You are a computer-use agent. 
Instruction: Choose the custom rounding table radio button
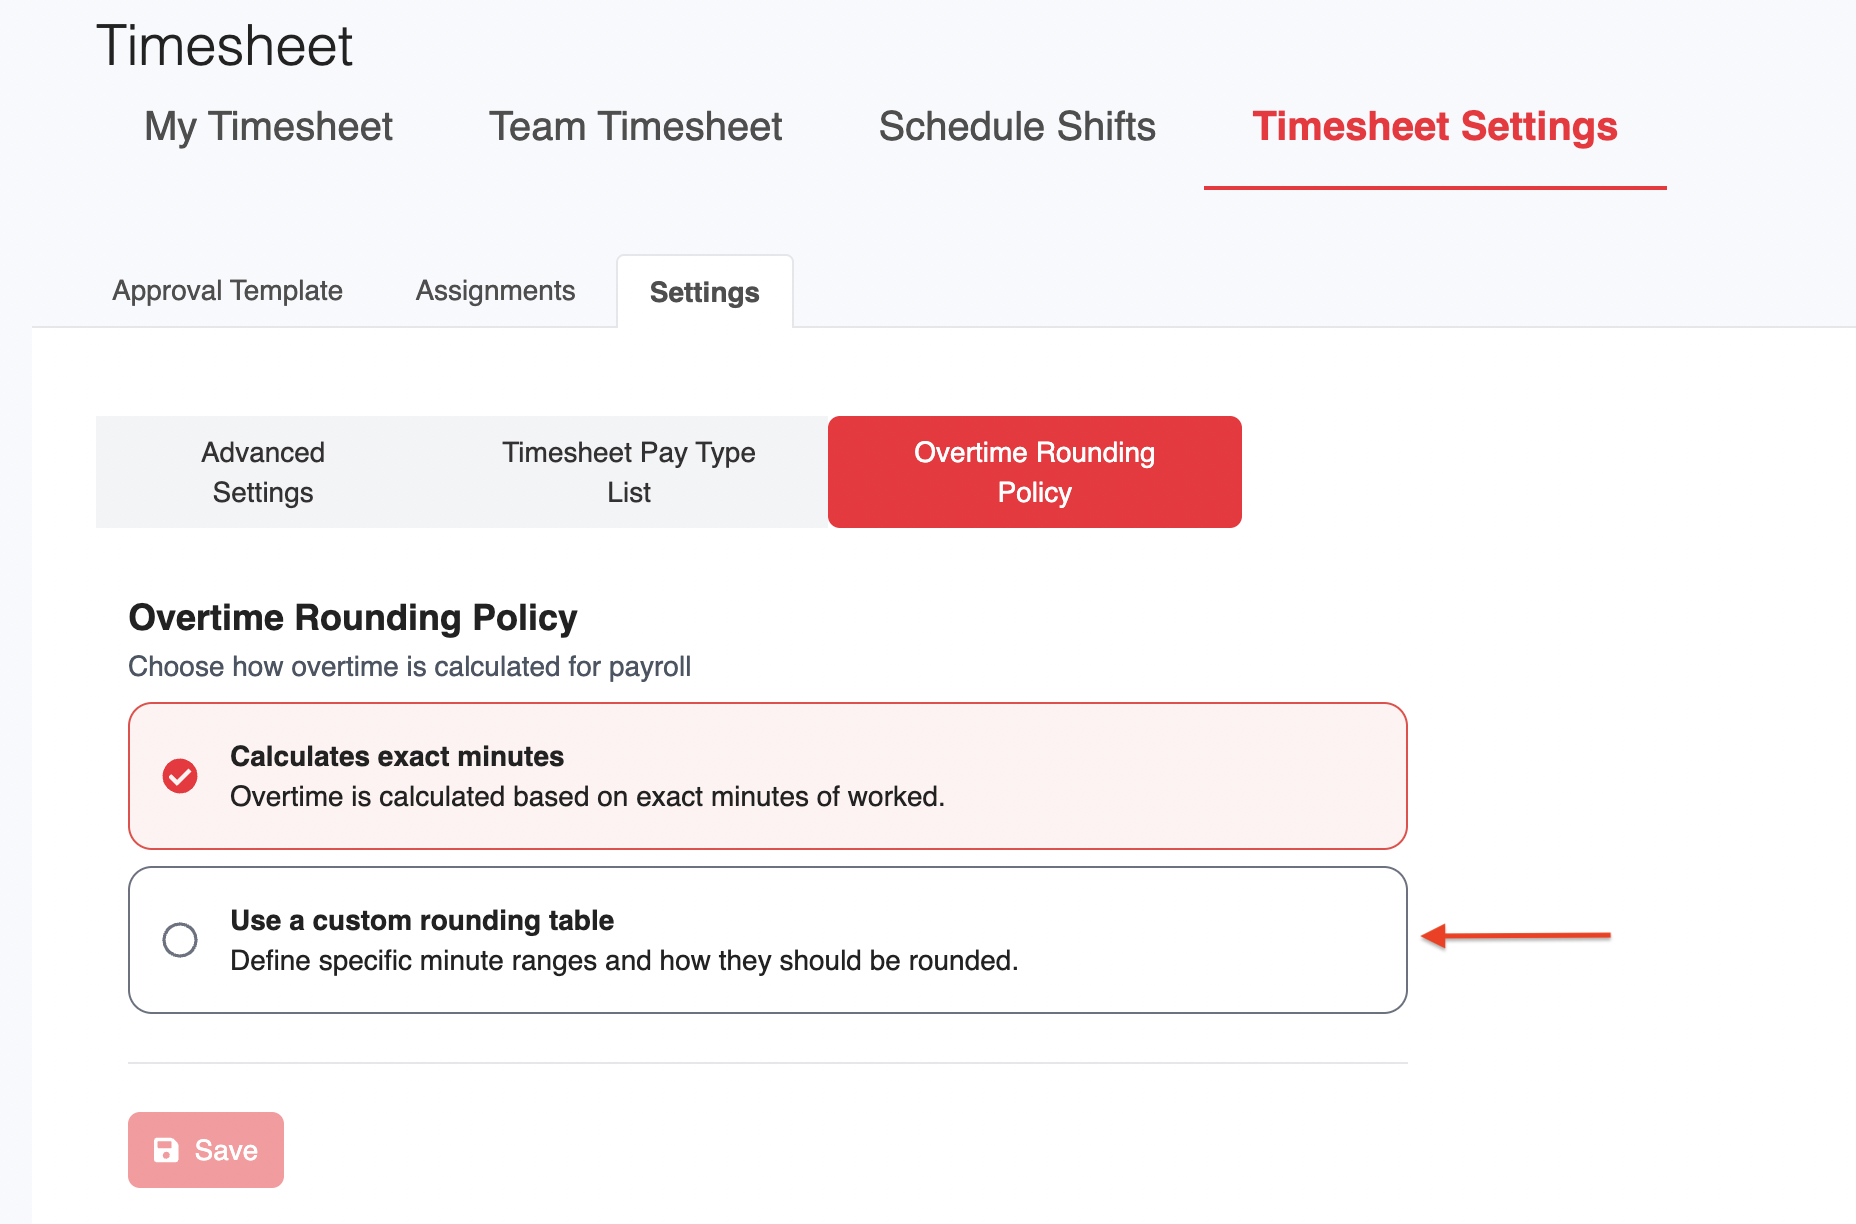[180, 940]
